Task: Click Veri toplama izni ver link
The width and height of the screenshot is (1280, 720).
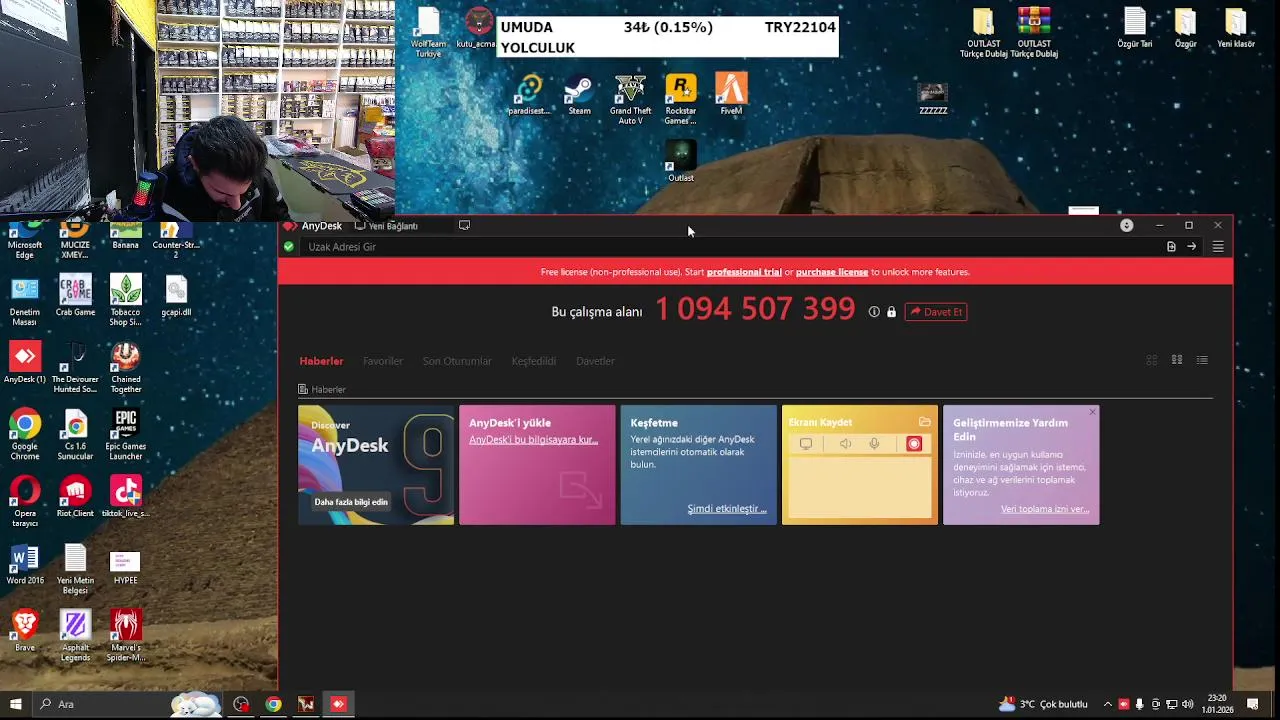Action: tap(1045, 509)
